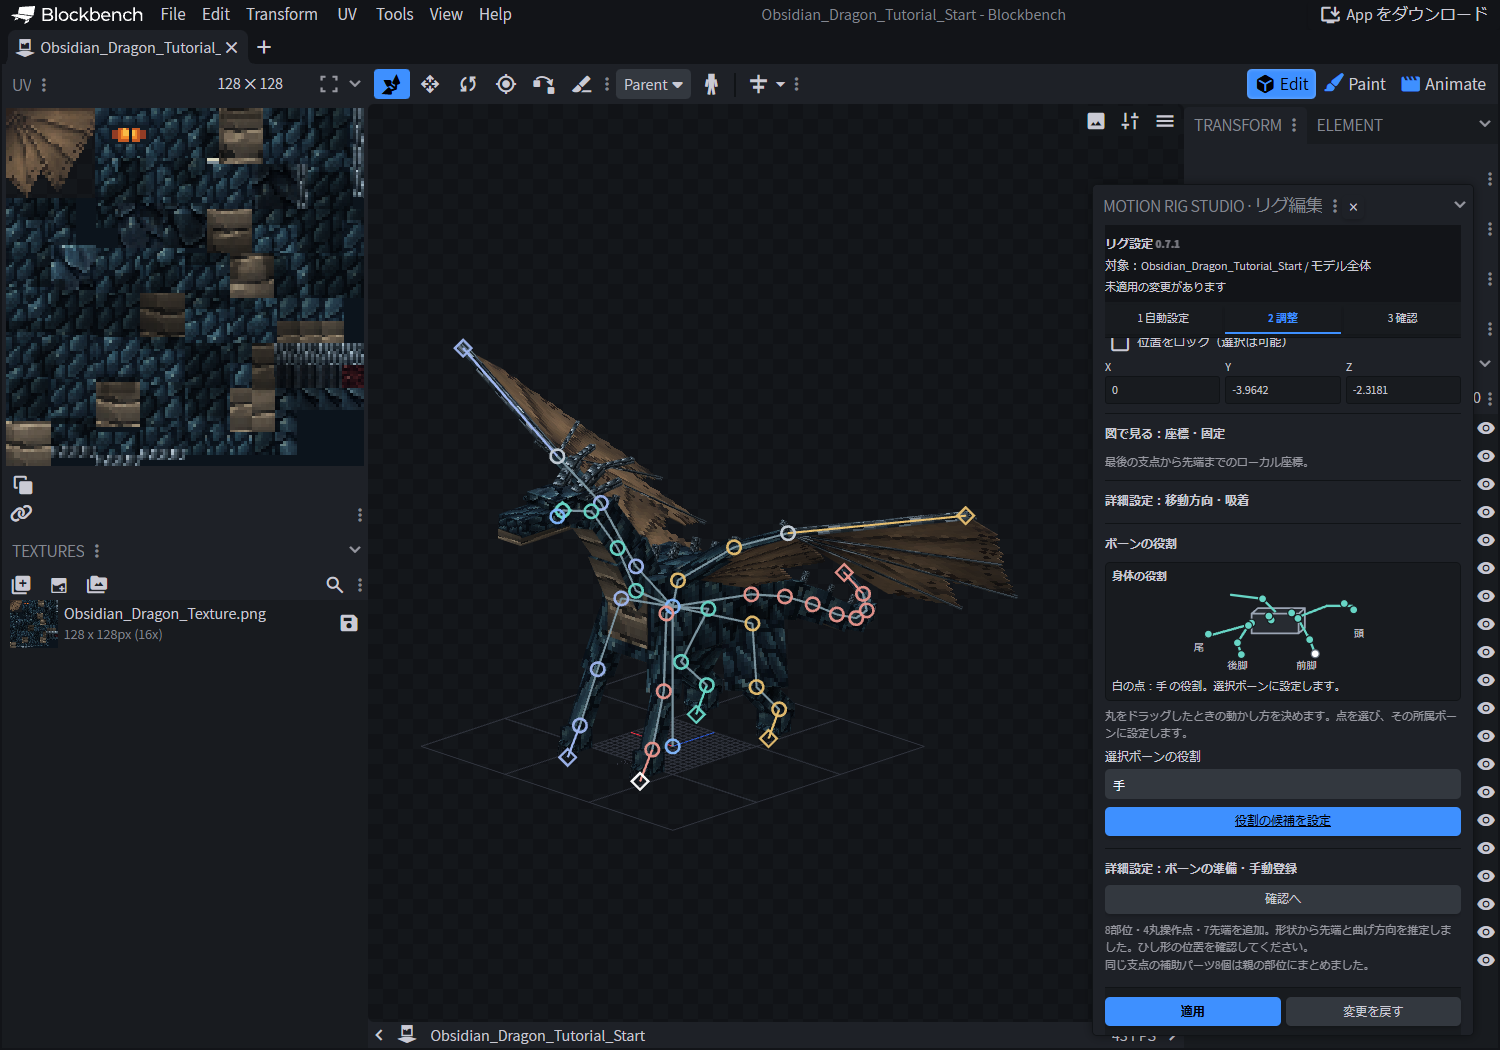Image resolution: width=1500 pixels, height=1050 pixels.
Task: Toggle the 位置をロック checkbox
Action: 1120,342
